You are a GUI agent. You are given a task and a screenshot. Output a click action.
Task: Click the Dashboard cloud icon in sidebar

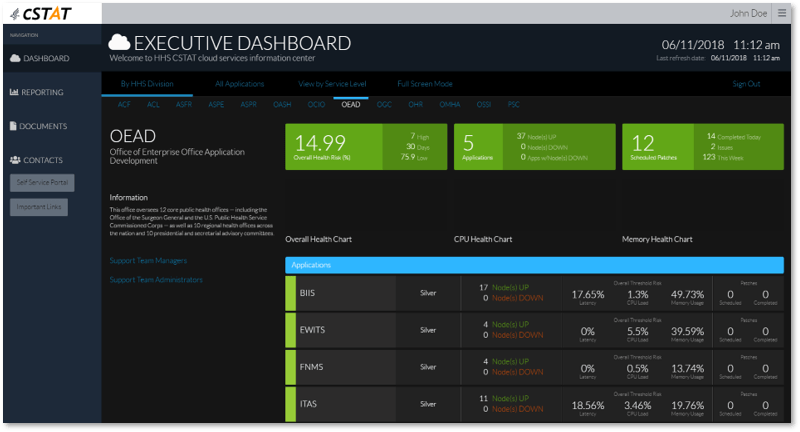pos(15,58)
